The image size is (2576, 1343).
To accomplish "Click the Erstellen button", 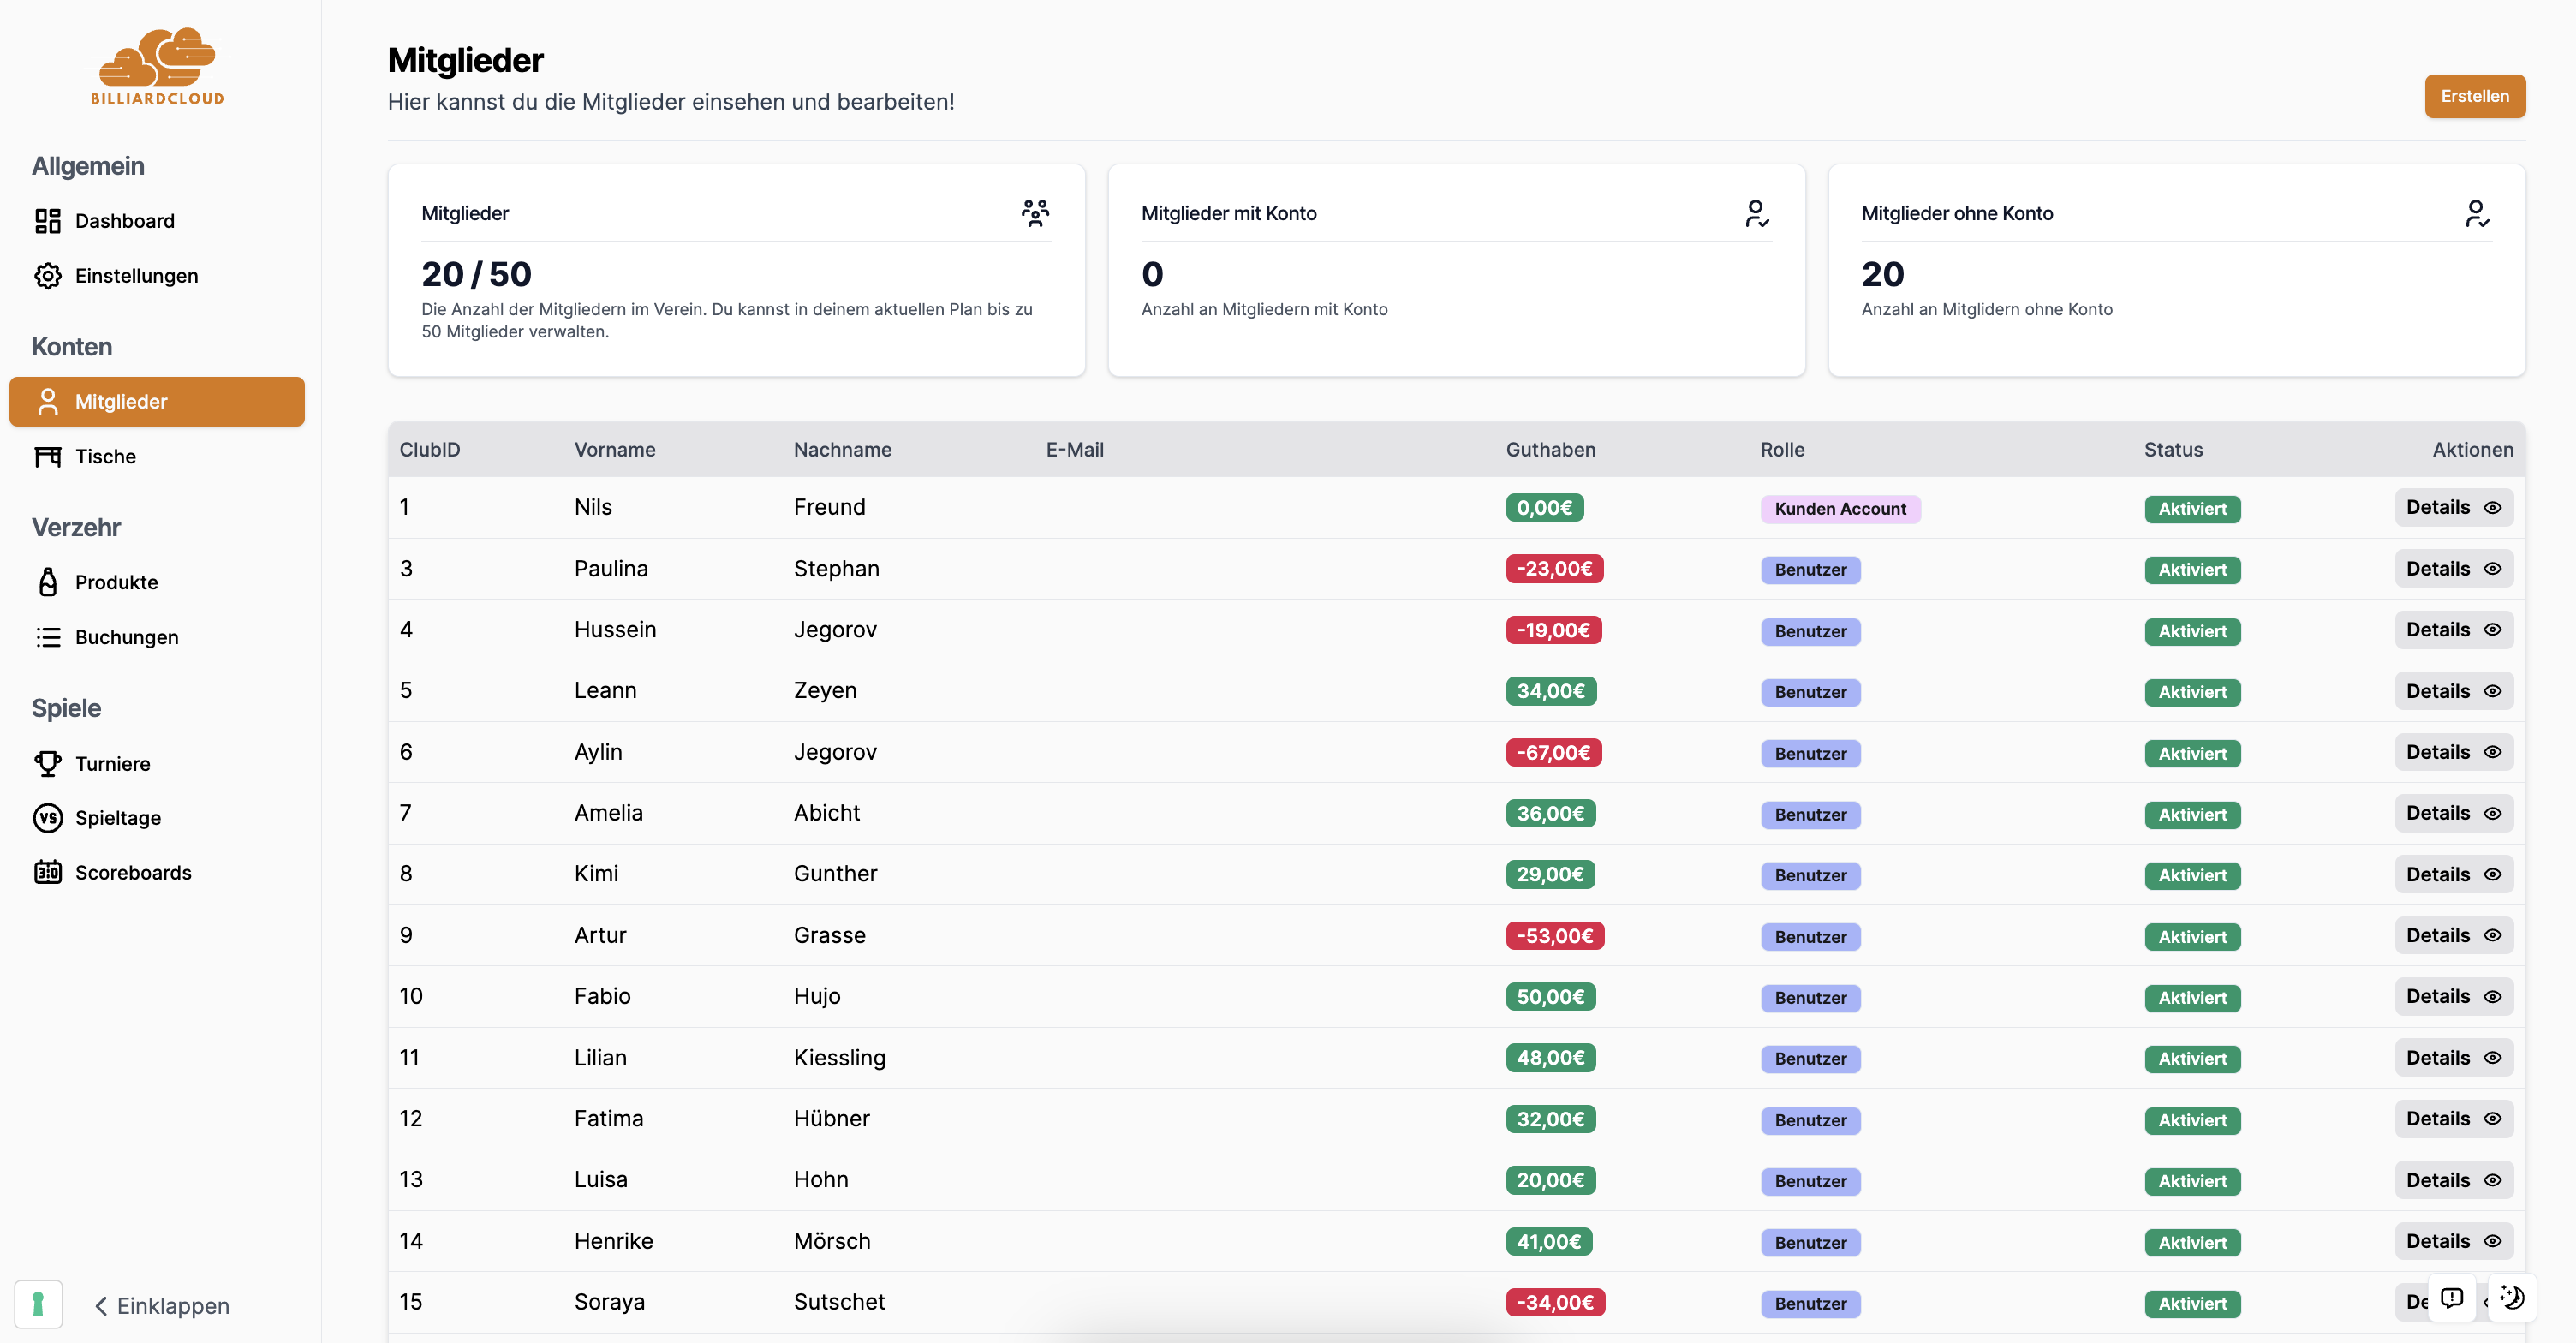I will coord(2474,97).
